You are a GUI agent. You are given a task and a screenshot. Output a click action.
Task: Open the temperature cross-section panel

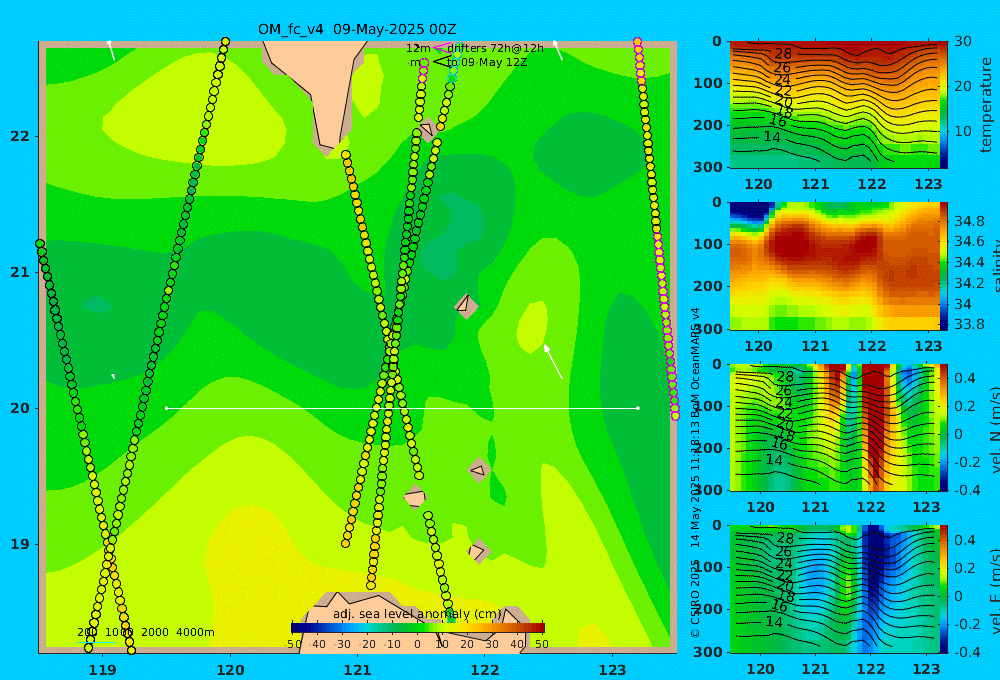[x=834, y=105]
